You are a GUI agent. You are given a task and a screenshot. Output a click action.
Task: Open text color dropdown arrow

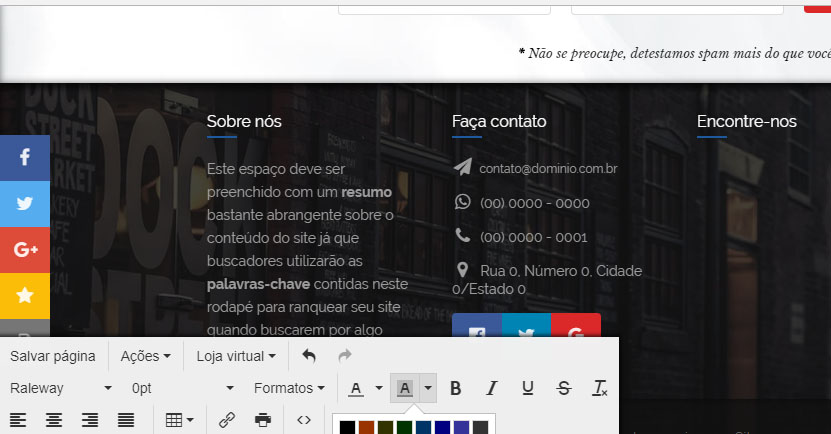[x=379, y=388]
